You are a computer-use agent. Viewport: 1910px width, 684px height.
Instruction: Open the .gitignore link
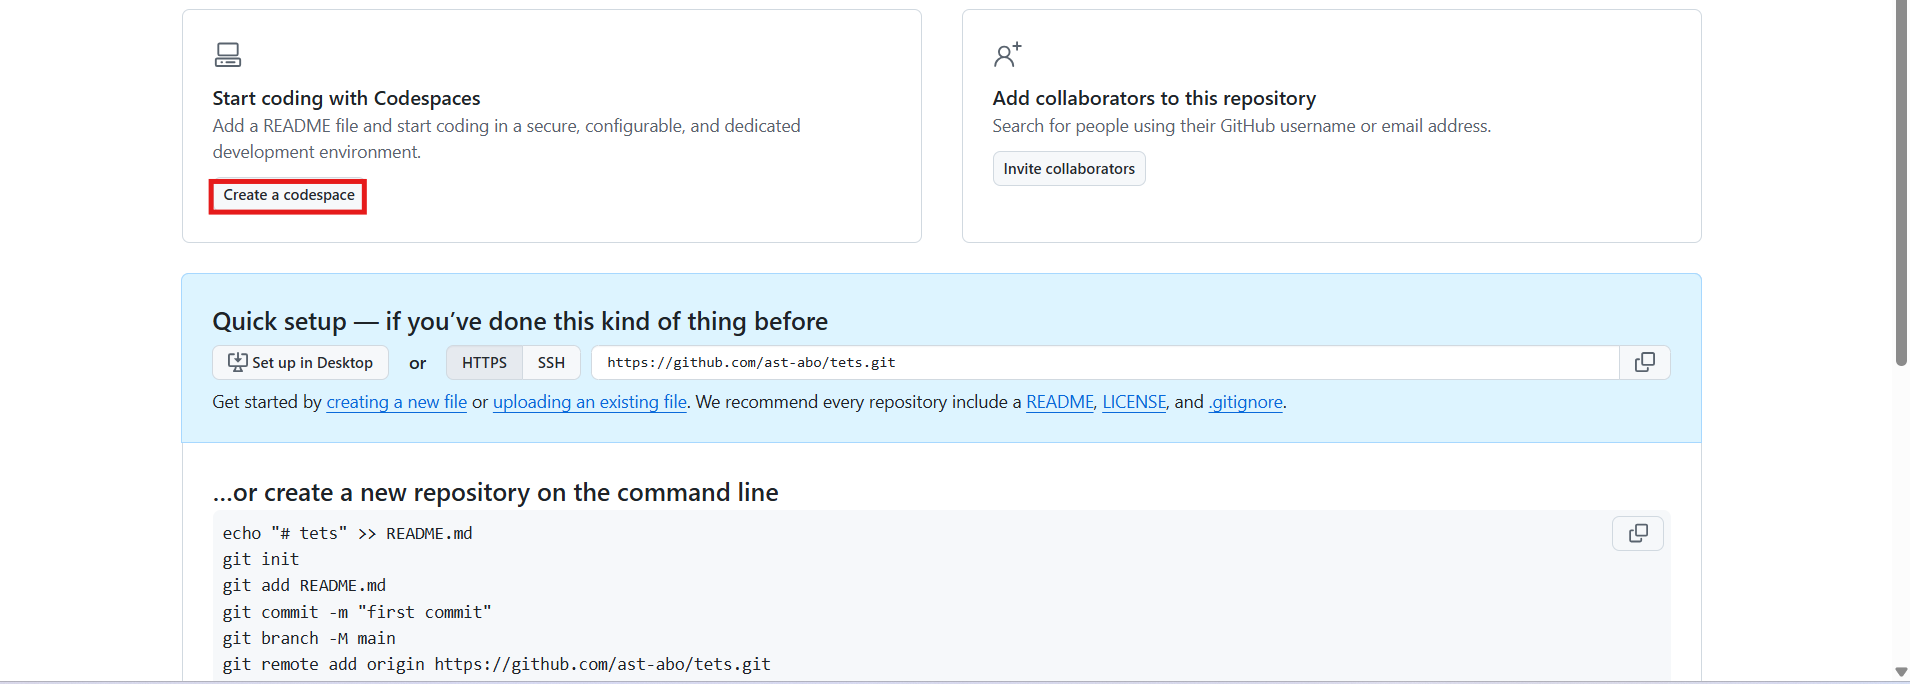[x=1246, y=402]
